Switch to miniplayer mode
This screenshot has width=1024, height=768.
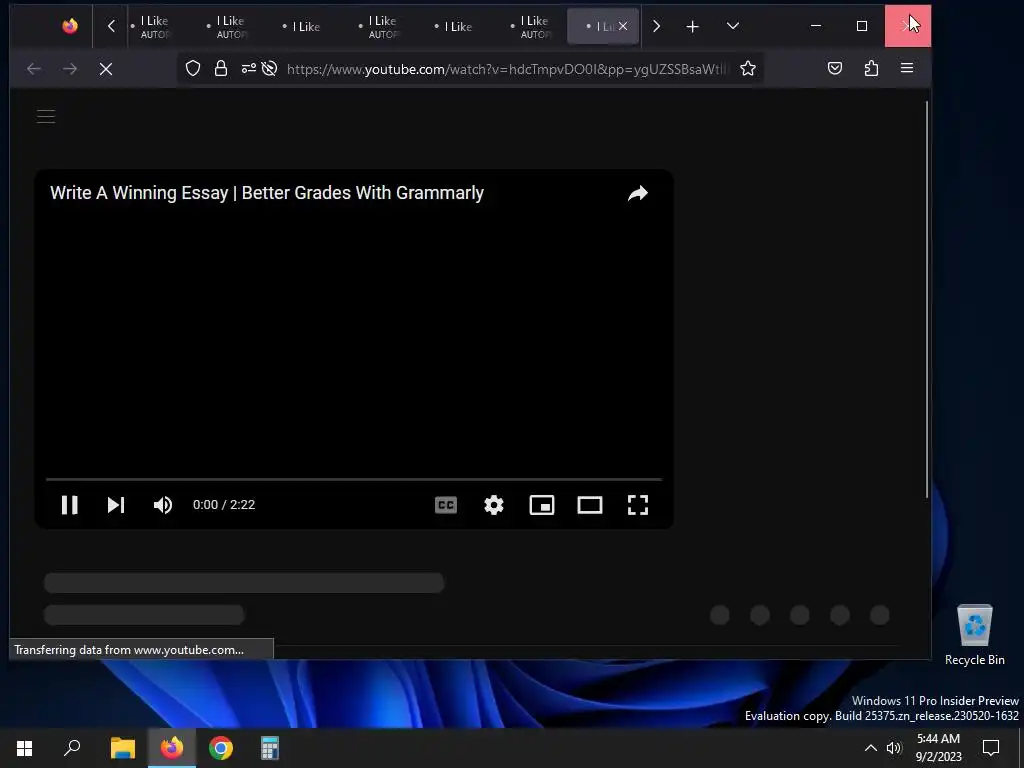coord(542,505)
